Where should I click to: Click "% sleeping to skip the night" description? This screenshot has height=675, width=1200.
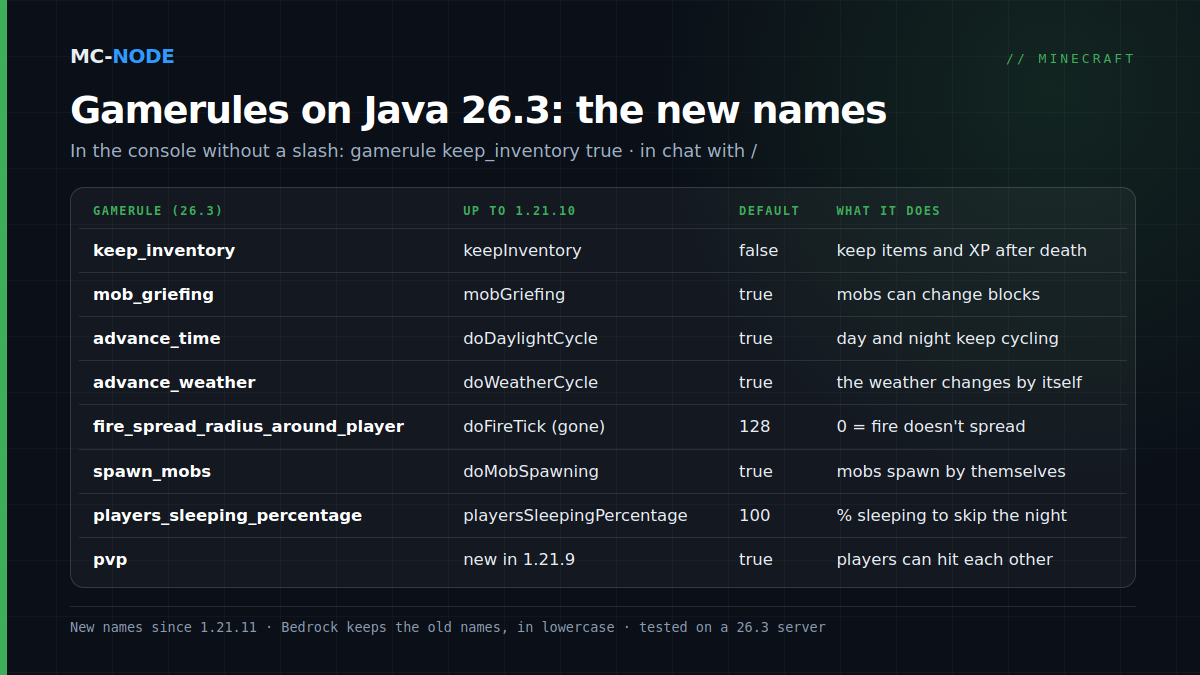pos(952,515)
